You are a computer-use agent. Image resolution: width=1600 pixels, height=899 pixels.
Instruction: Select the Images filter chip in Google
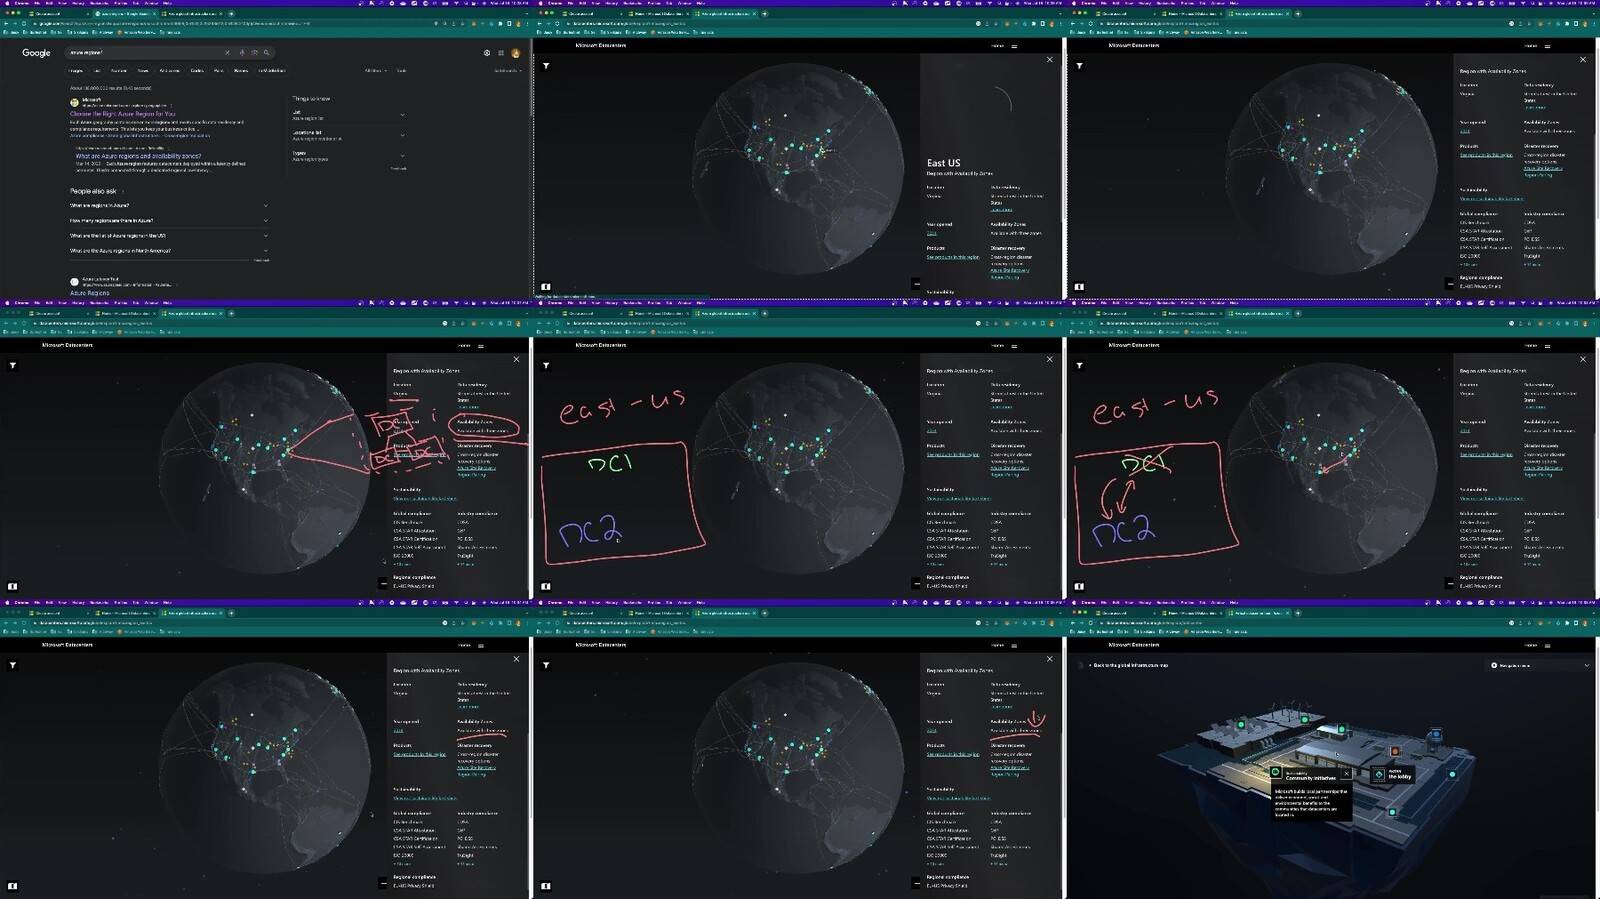[76, 71]
